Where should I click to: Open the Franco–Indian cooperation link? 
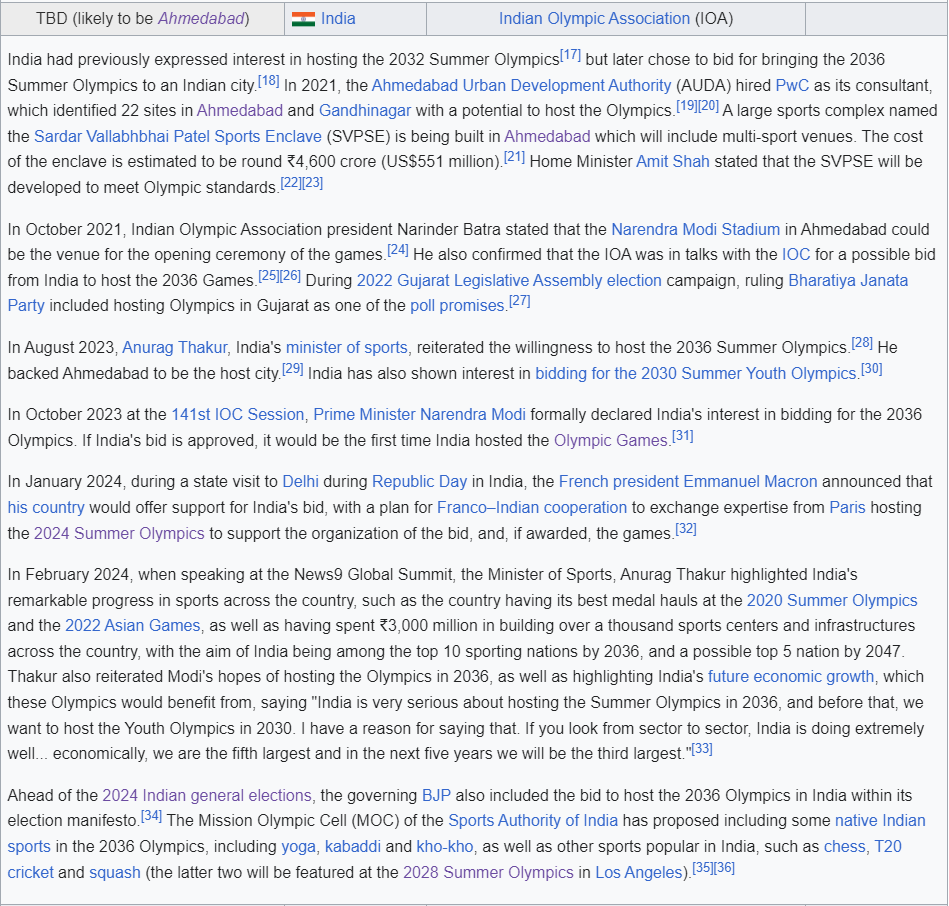(531, 507)
